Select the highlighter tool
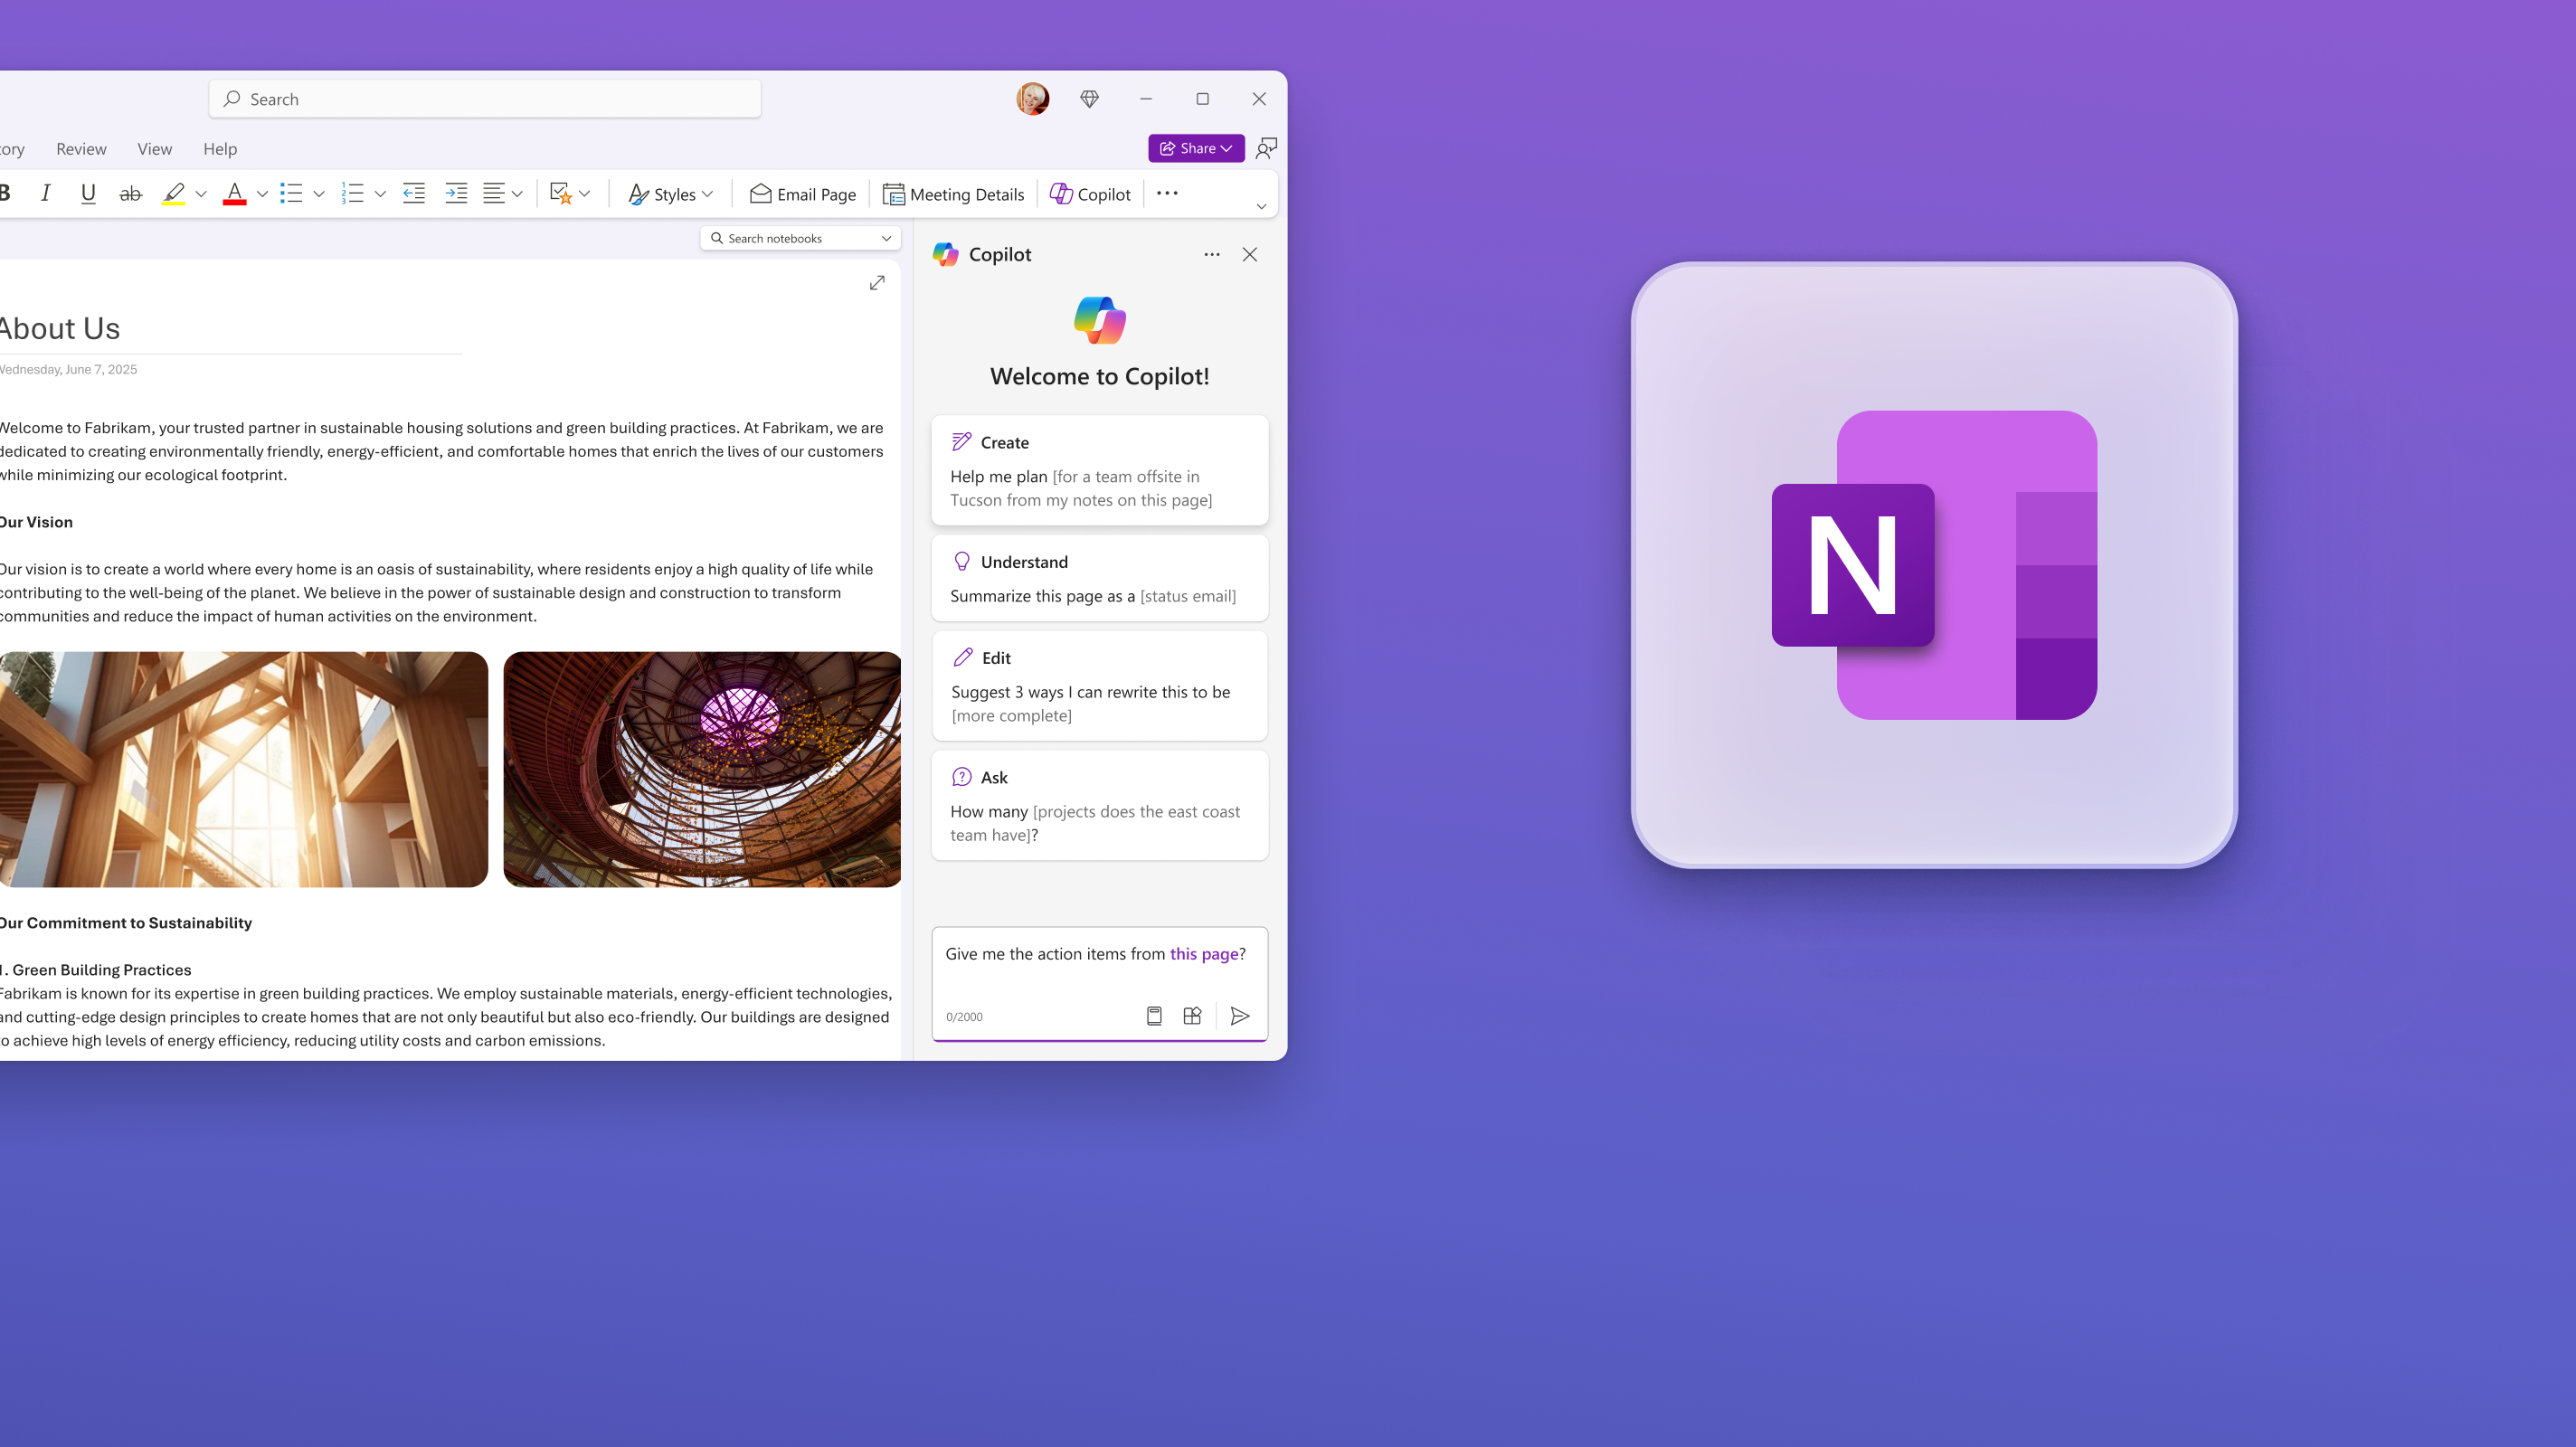 point(173,193)
